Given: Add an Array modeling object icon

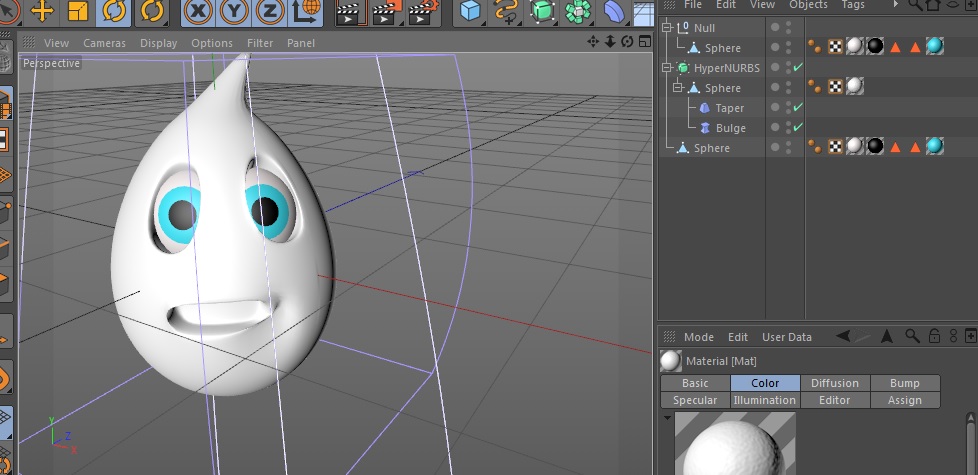Looking at the screenshot, I should pos(578,11).
